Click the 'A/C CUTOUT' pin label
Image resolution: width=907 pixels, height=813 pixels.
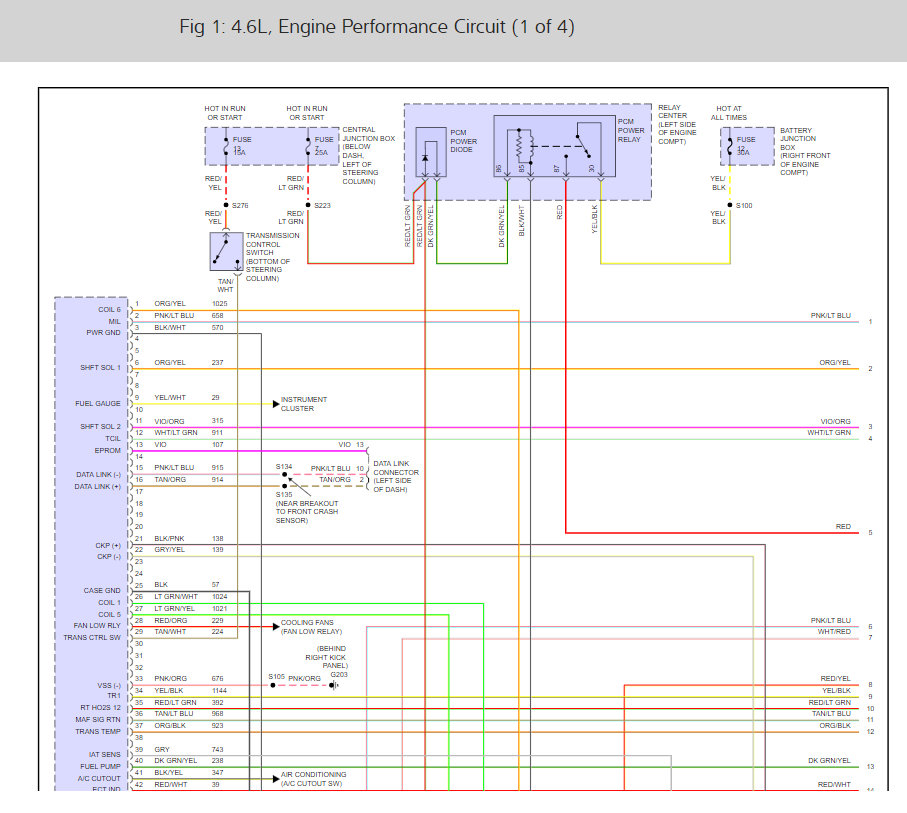coord(99,779)
